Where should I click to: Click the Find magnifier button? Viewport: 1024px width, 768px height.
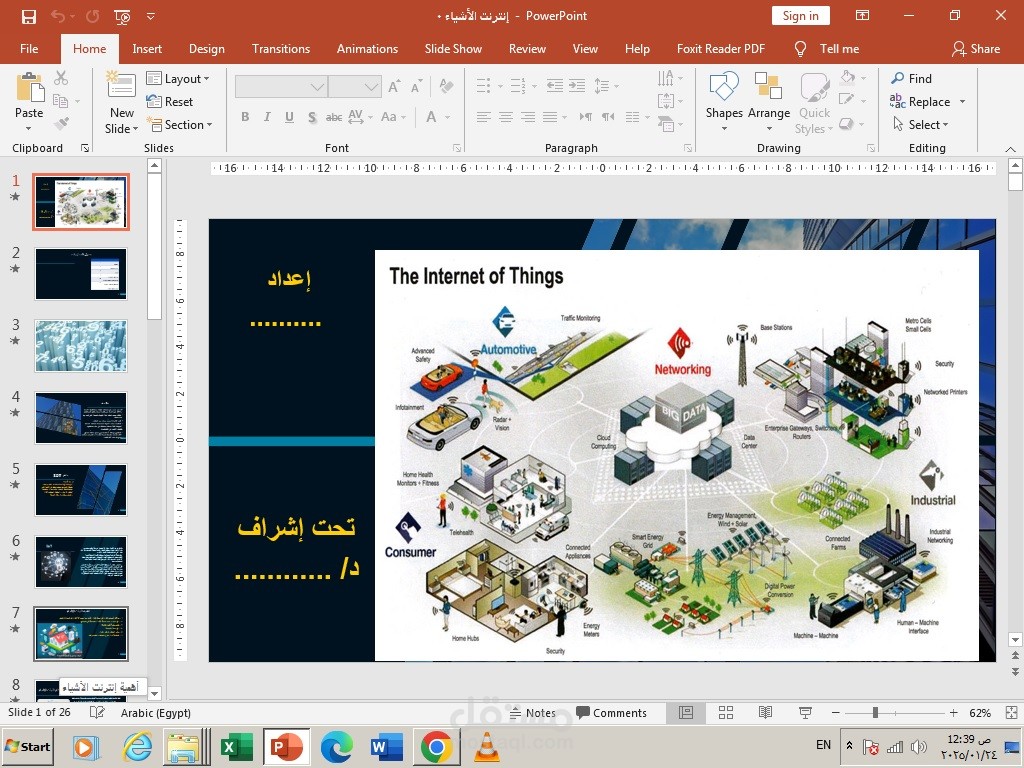click(912, 78)
